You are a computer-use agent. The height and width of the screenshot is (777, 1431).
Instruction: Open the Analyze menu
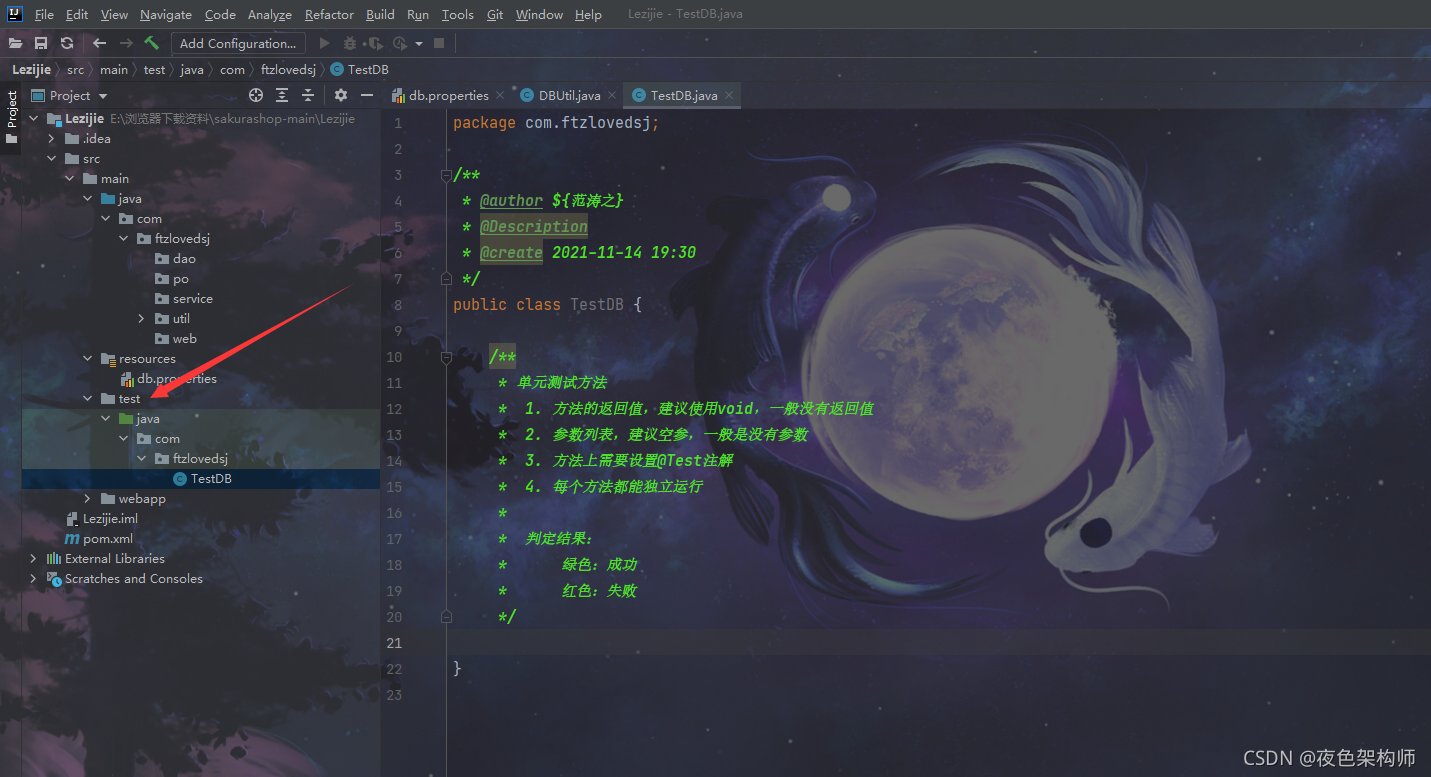pyautogui.click(x=269, y=14)
